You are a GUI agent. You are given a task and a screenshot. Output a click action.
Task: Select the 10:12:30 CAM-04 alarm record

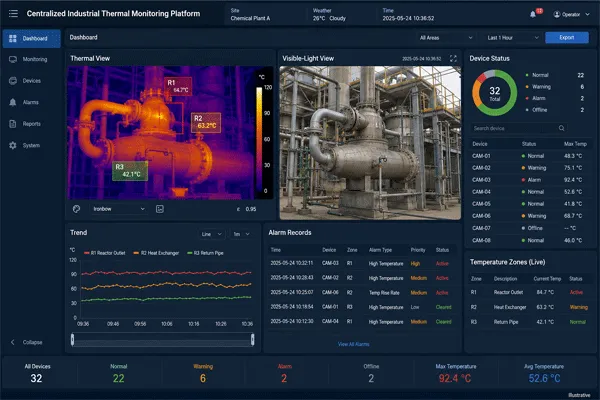point(362,322)
